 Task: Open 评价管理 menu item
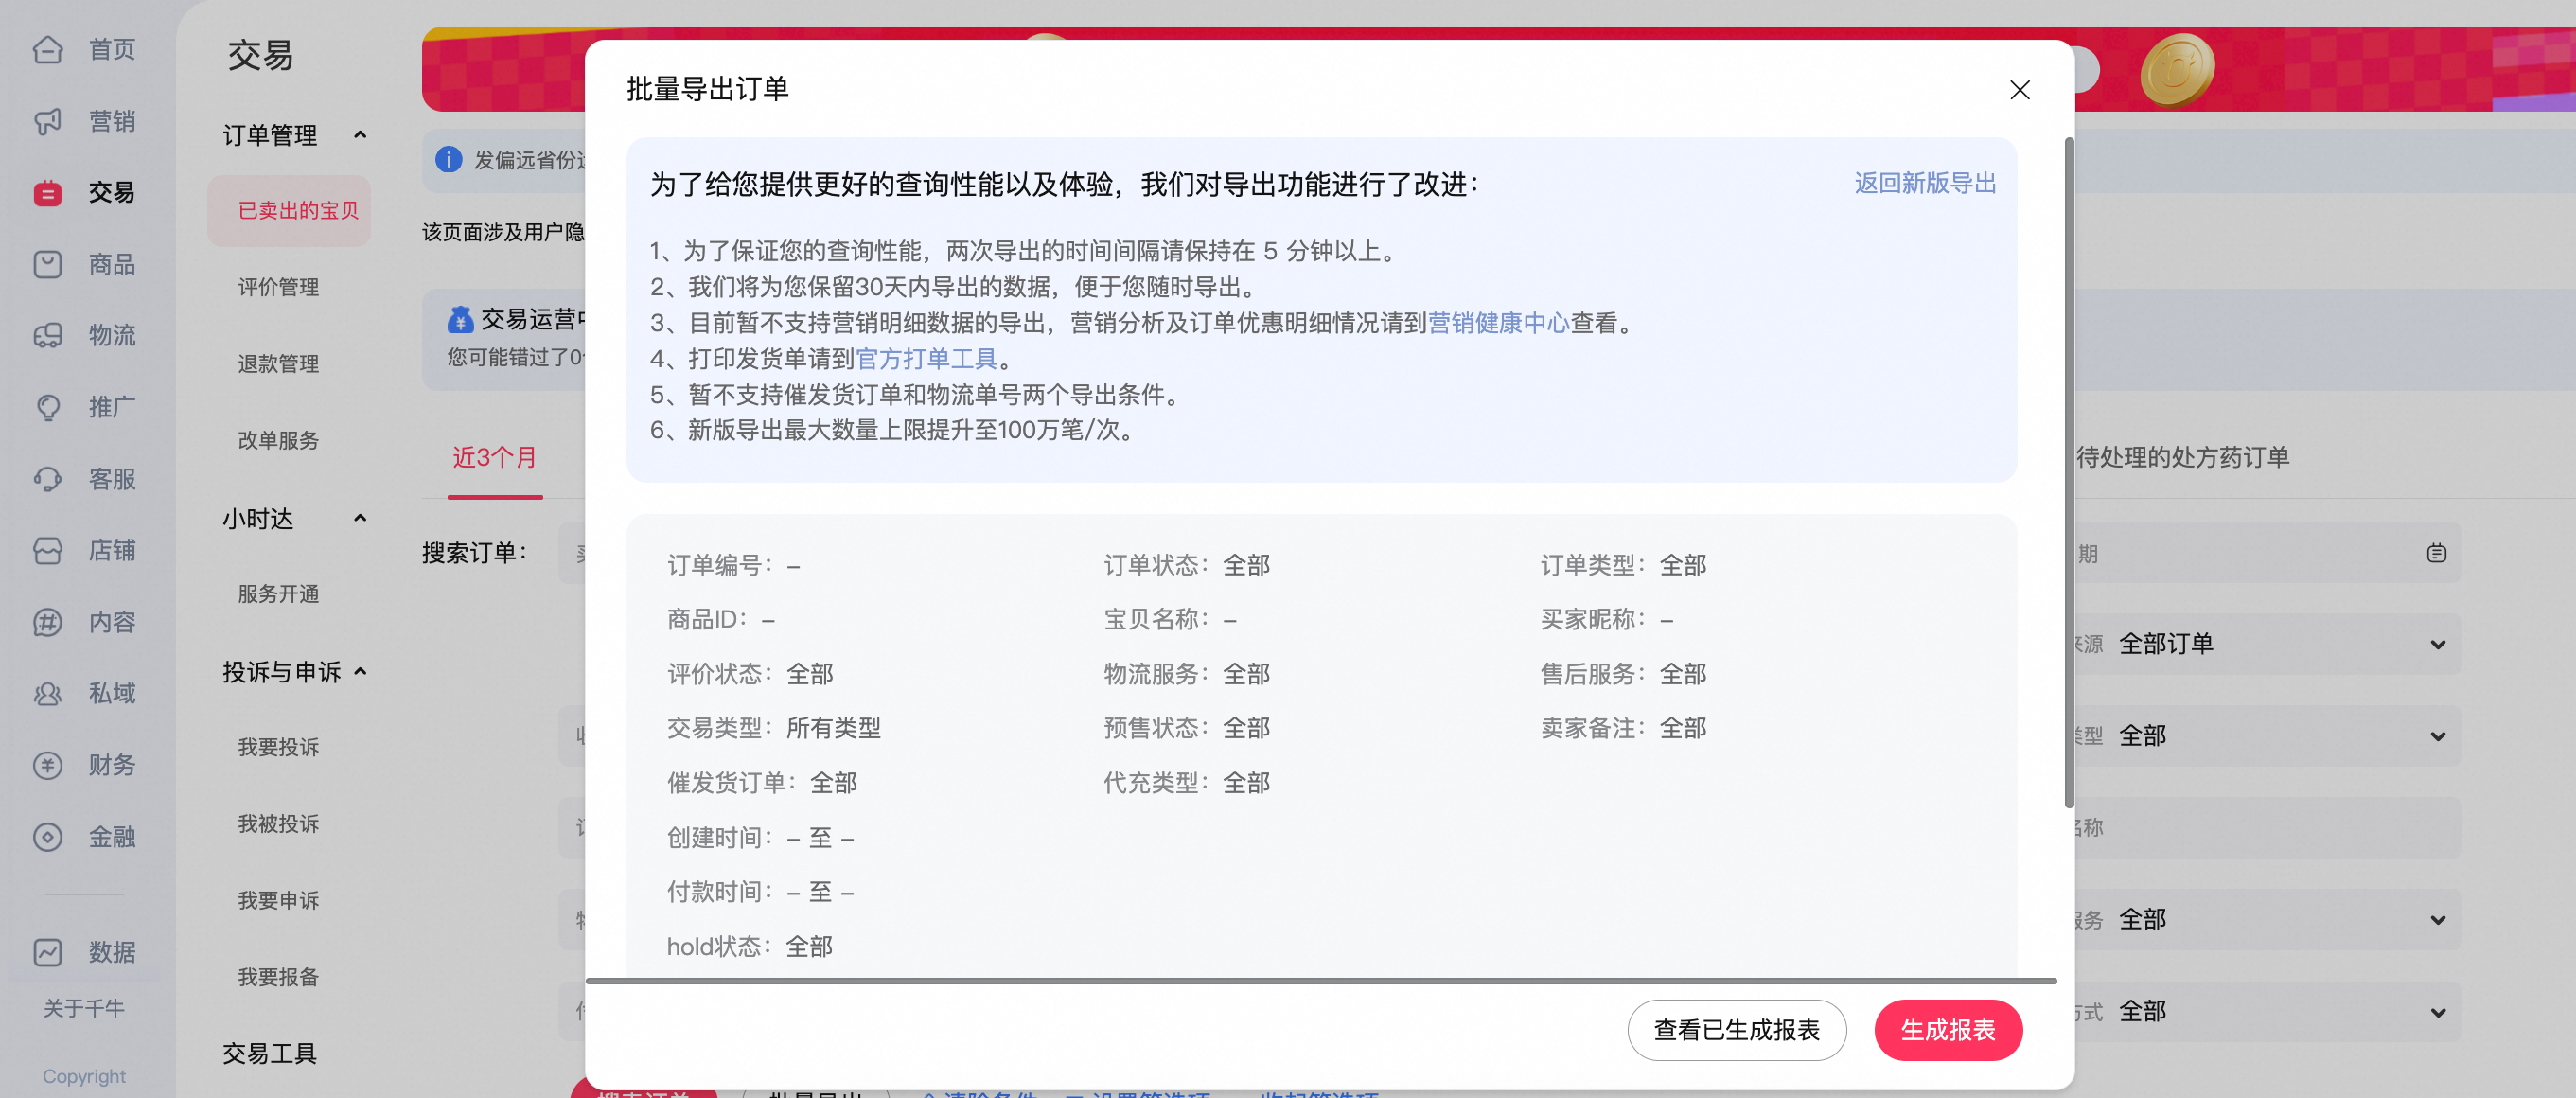pyautogui.click(x=278, y=288)
